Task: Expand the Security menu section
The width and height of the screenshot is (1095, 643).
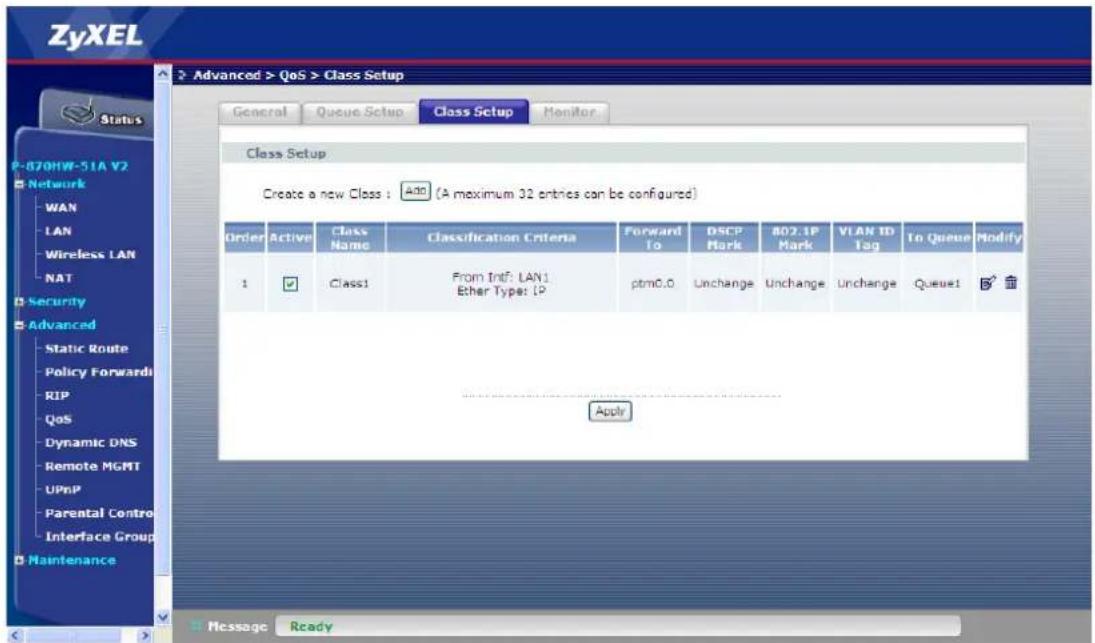Action: pos(20,302)
